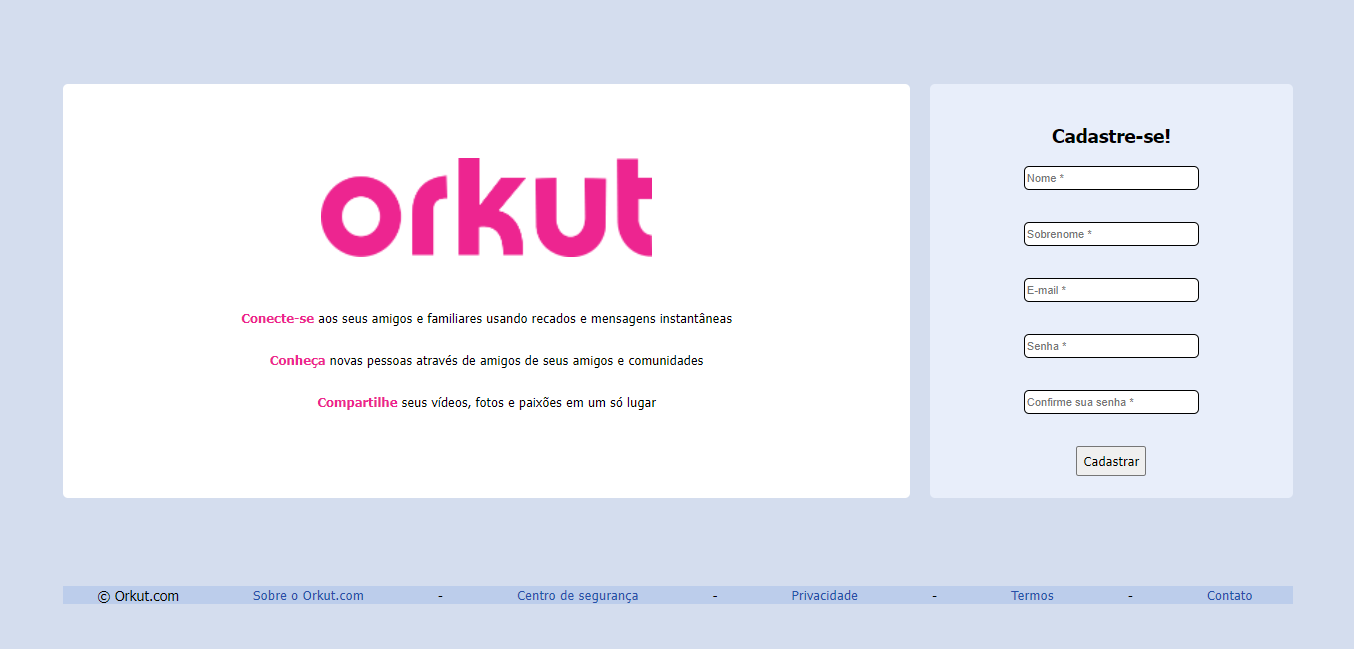Click the "© Orkut.com" footer text

click(138, 595)
